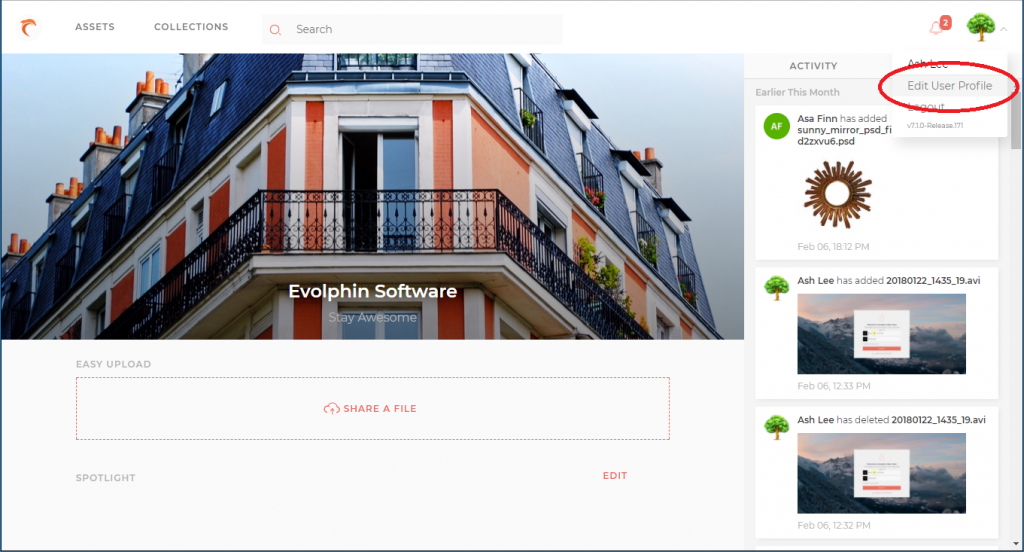Click the search magnifier icon
Viewport: 1024px width, 552px height.
276,29
